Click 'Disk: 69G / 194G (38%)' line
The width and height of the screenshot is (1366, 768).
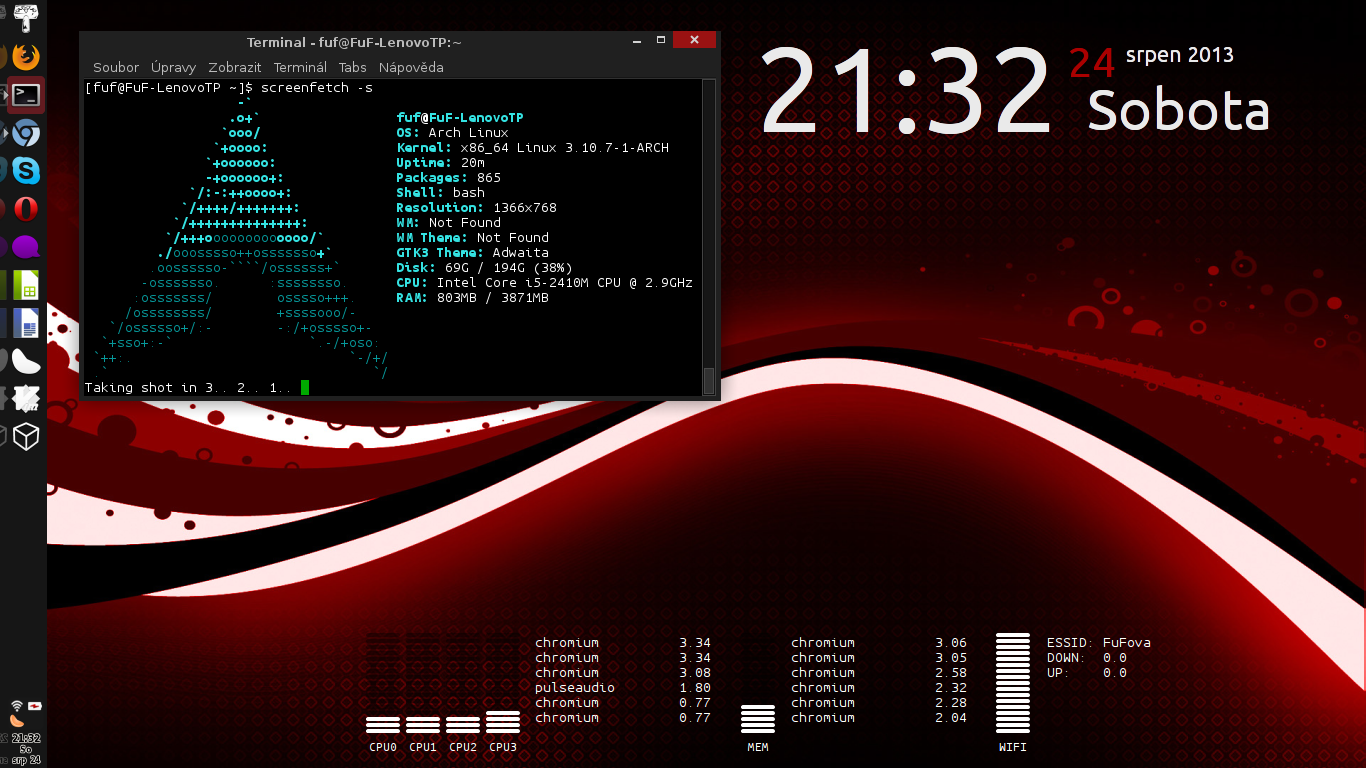485,268
